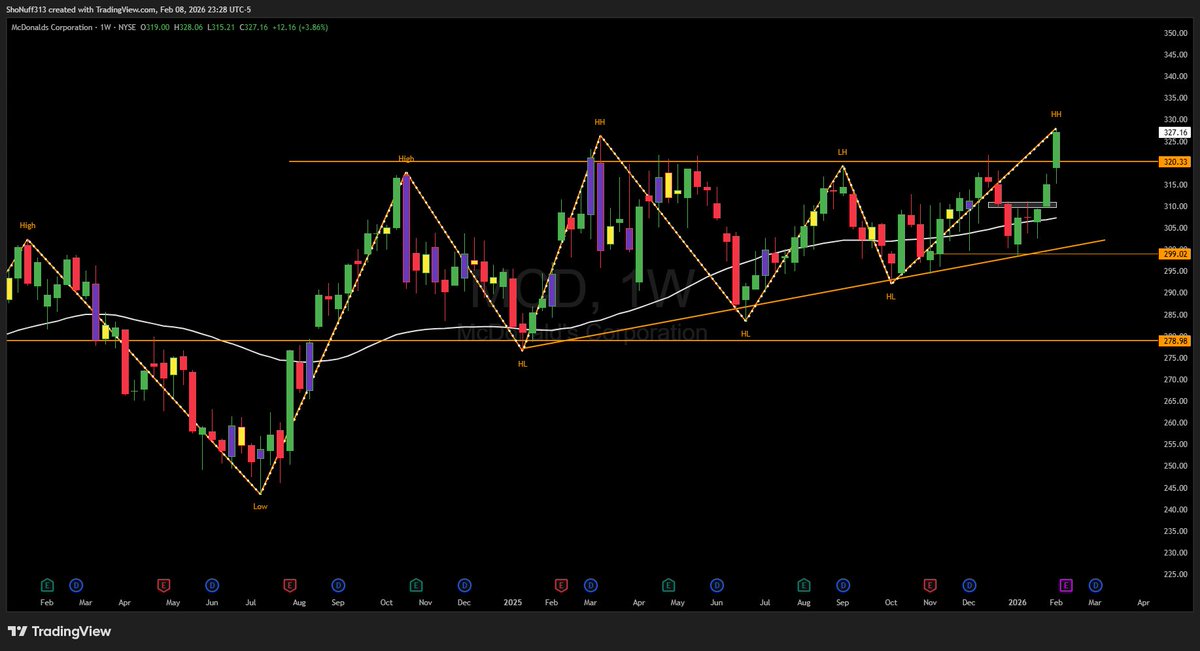Click the dividend marker at September 2024
1200x651 pixels.
click(x=338, y=583)
